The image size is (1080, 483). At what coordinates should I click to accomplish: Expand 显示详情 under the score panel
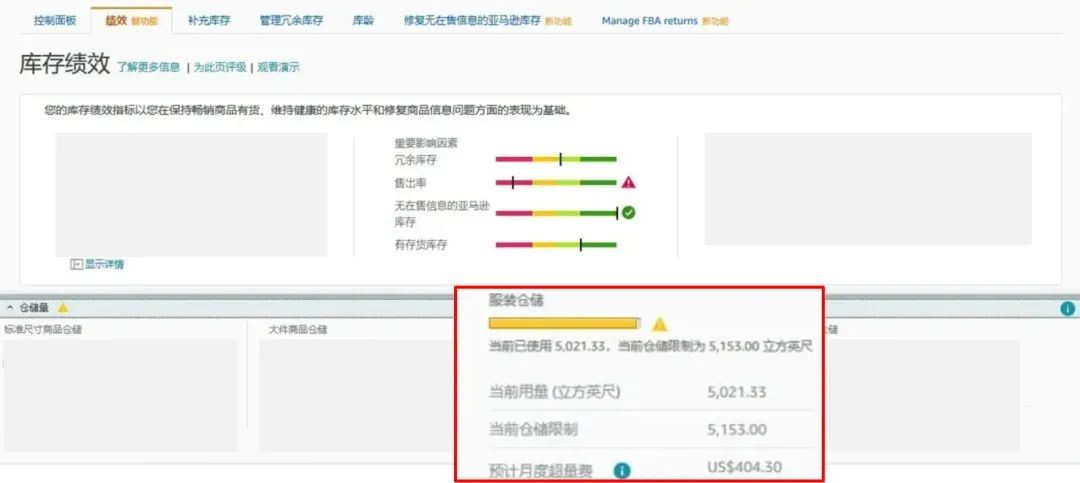pyautogui.click(x=104, y=264)
